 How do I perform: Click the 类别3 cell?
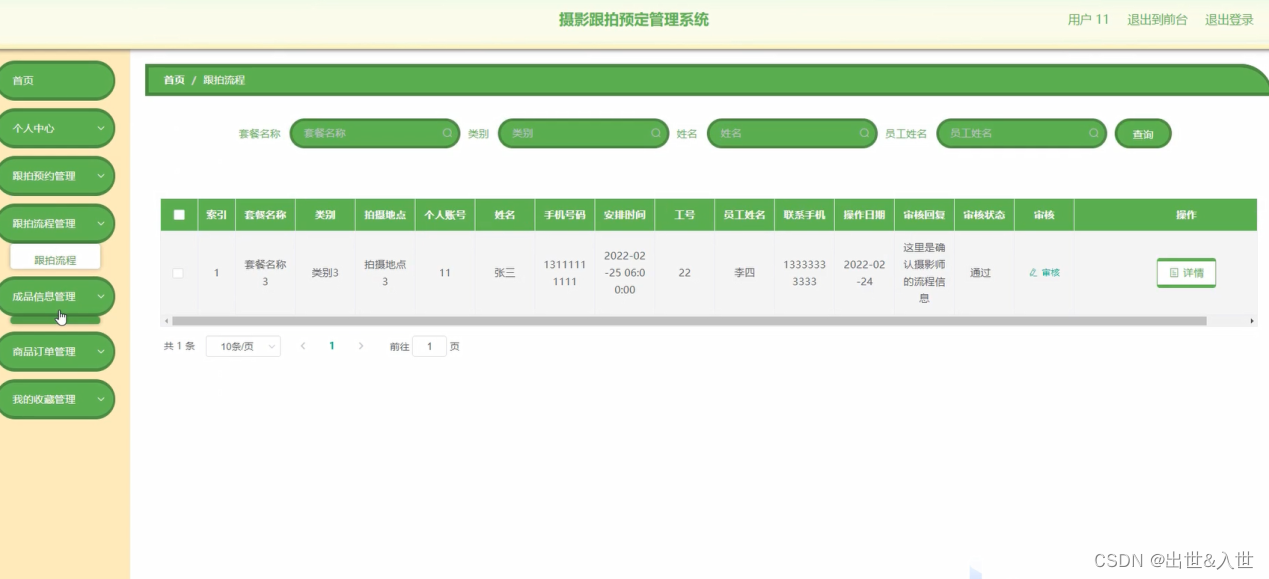point(325,273)
